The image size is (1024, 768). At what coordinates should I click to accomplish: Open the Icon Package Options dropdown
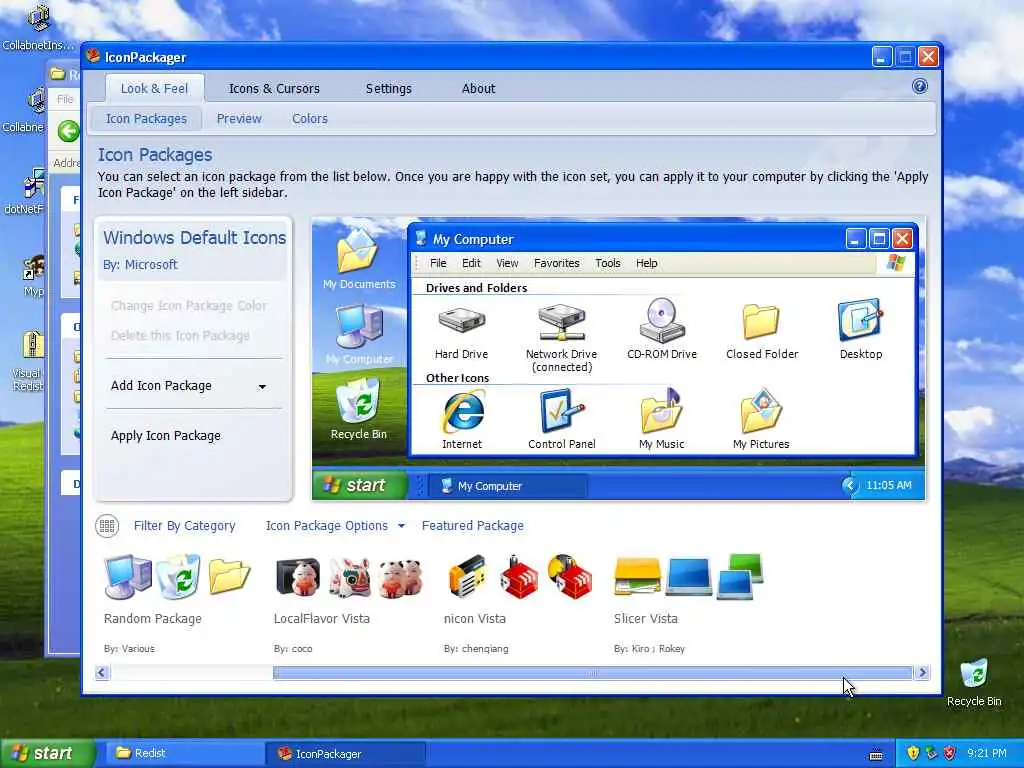[x=335, y=526]
